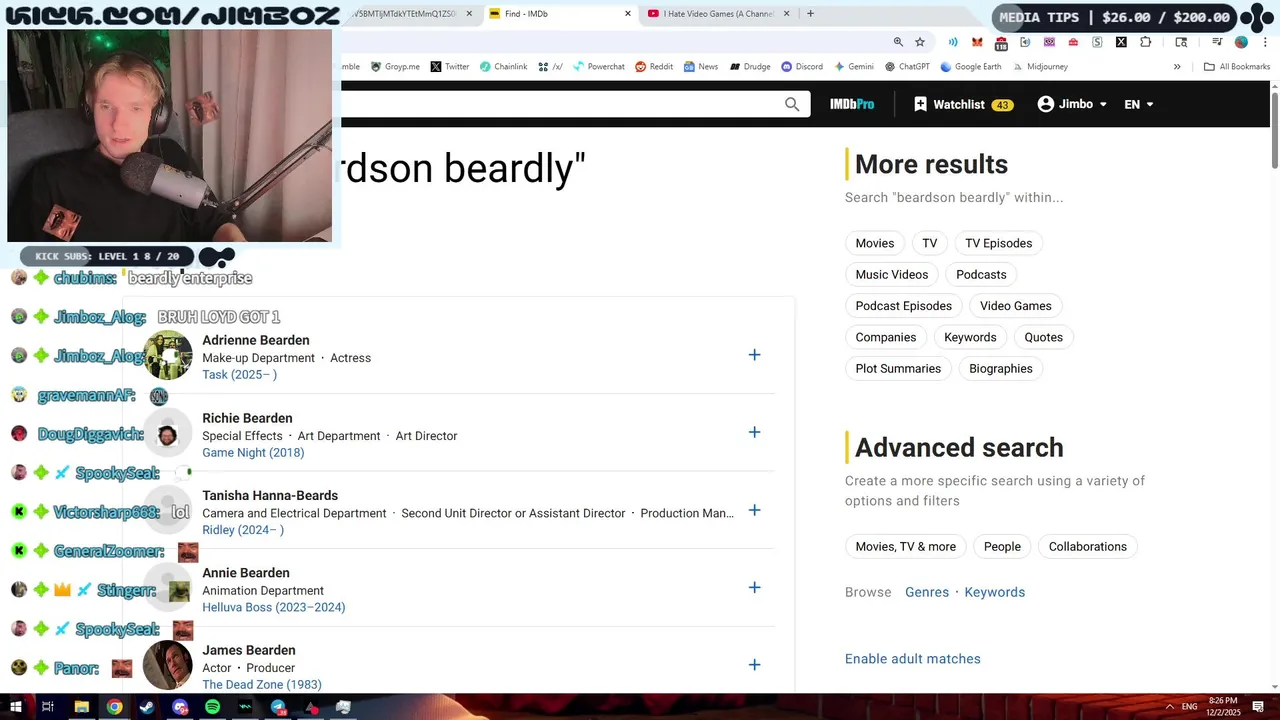
Task: Add Tanisha Hanna-Beards using the plus icon
Action: pos(754,510)
